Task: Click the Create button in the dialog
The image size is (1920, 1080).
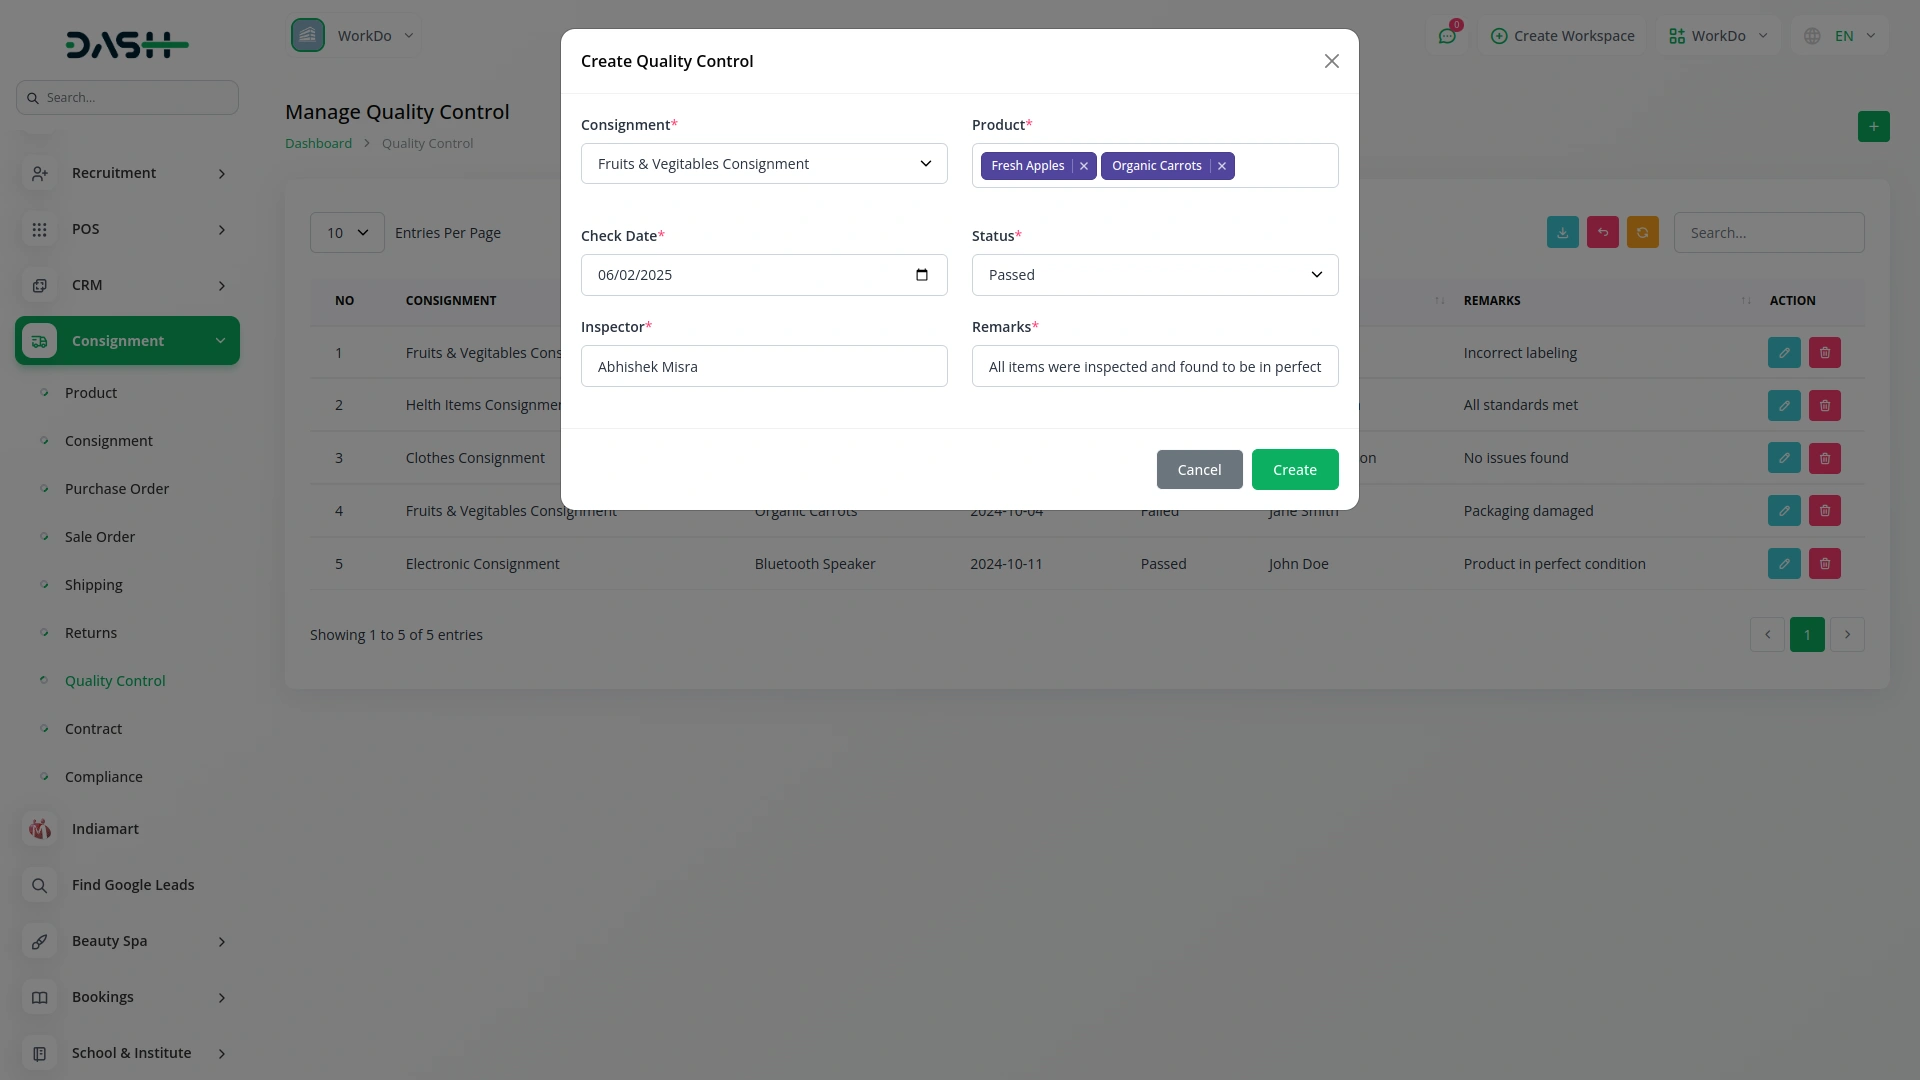Action: [x=1294, y=469]
